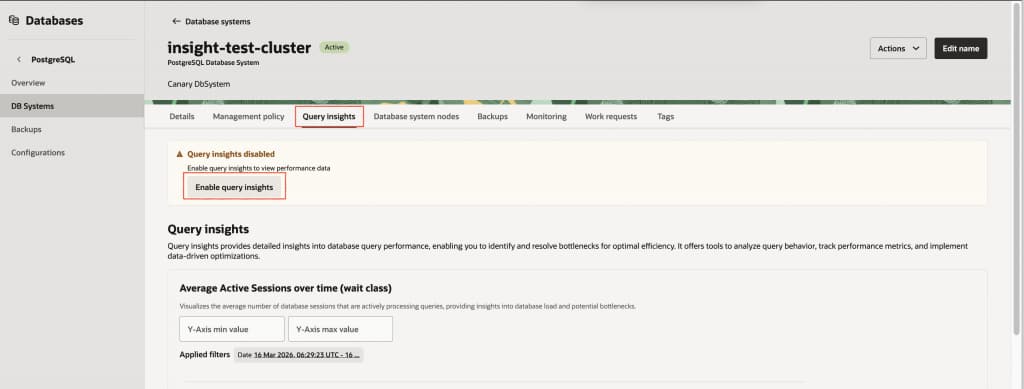This screenshot has width=1024, height=389.
Task: Open Backups in the left sidebar
Action: (26, 129)
